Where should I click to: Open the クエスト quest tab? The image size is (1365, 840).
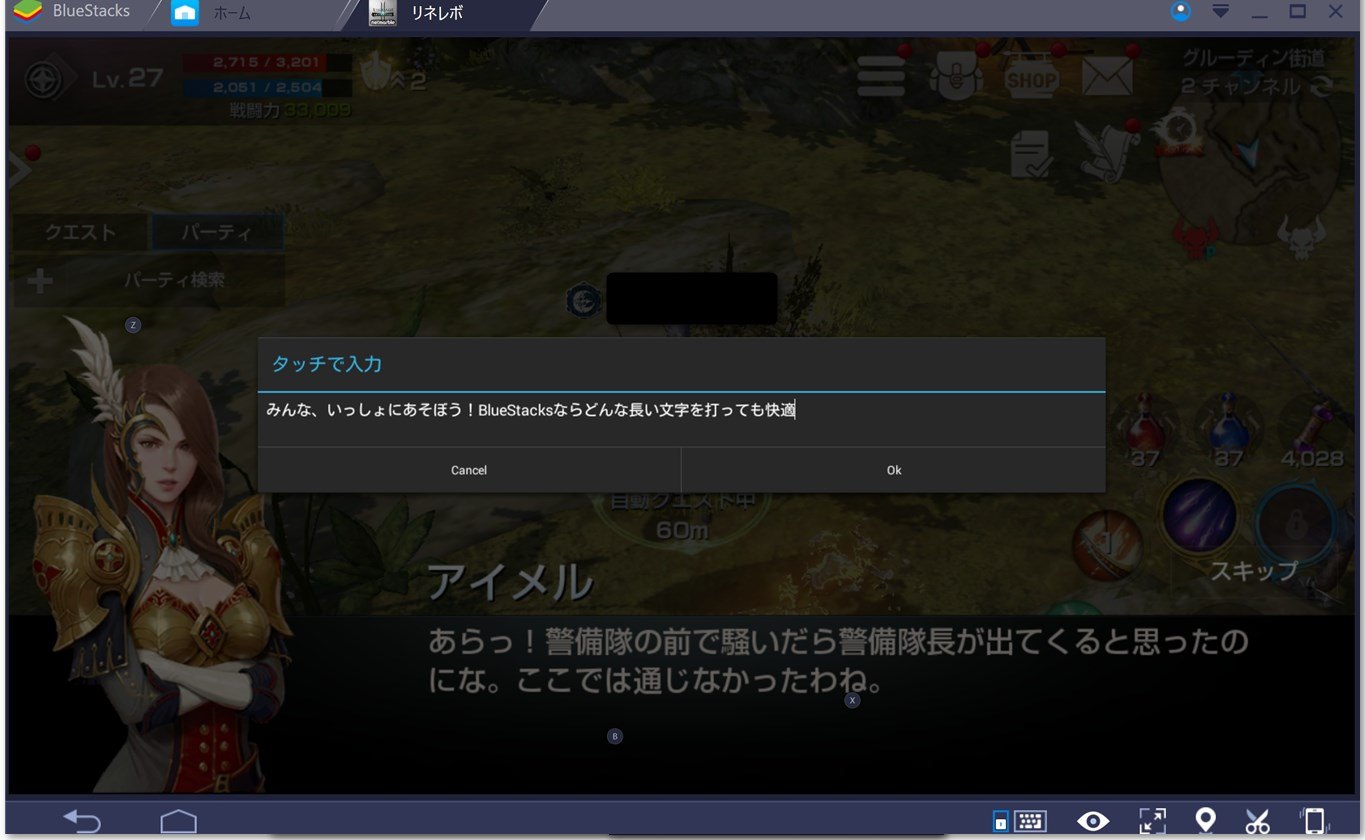tap(80, 233)
